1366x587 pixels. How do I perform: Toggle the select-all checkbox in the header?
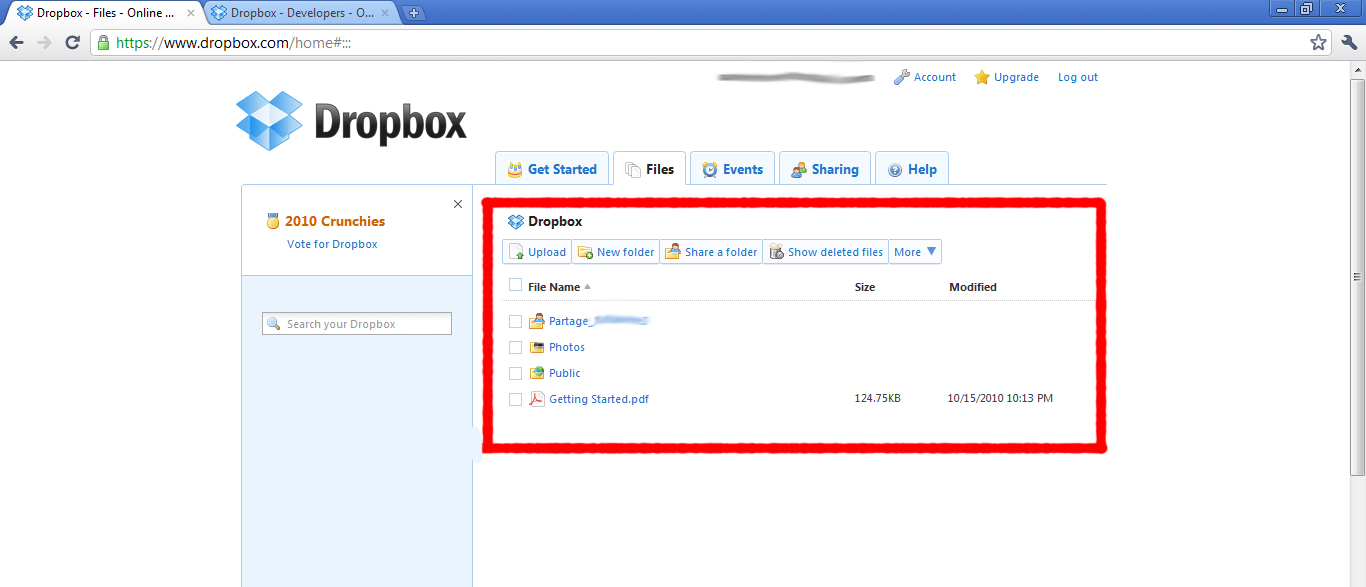tap(516, 286)
